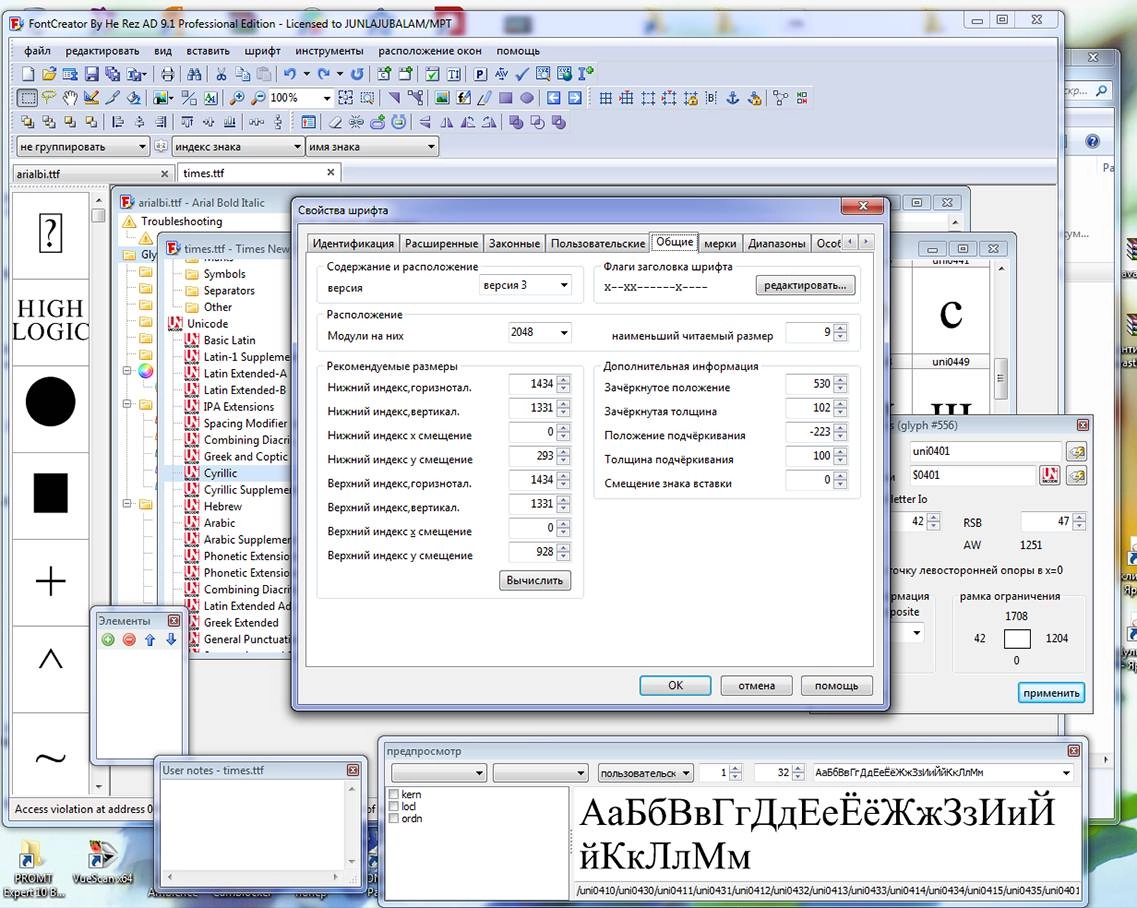Click the VueScan x64 desktop shortcut
1137x908 pixels.
102,863
